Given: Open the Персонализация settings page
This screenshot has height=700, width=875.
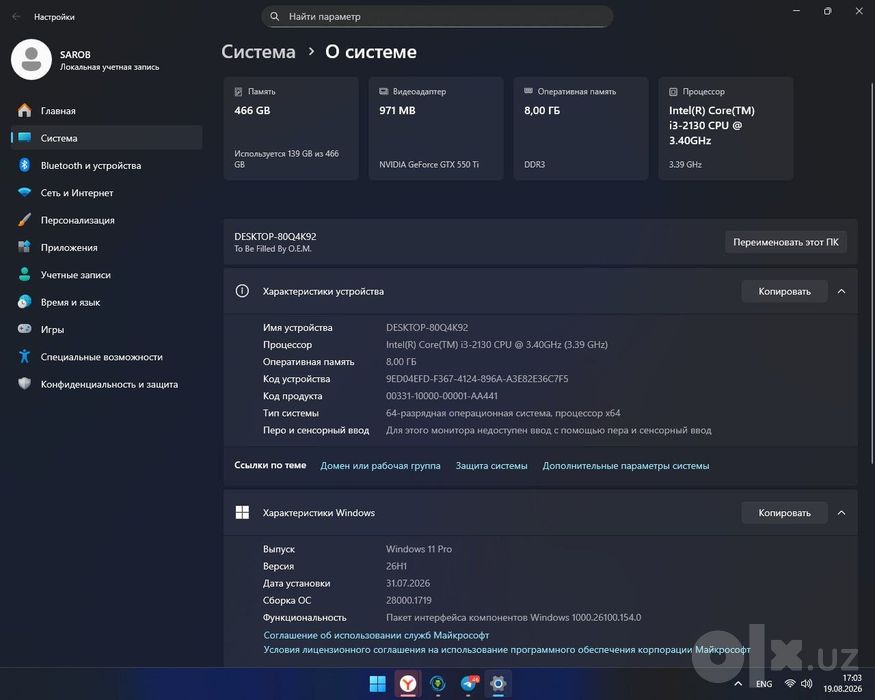Looking at the screenshot, I should click(x=106, y=220).
